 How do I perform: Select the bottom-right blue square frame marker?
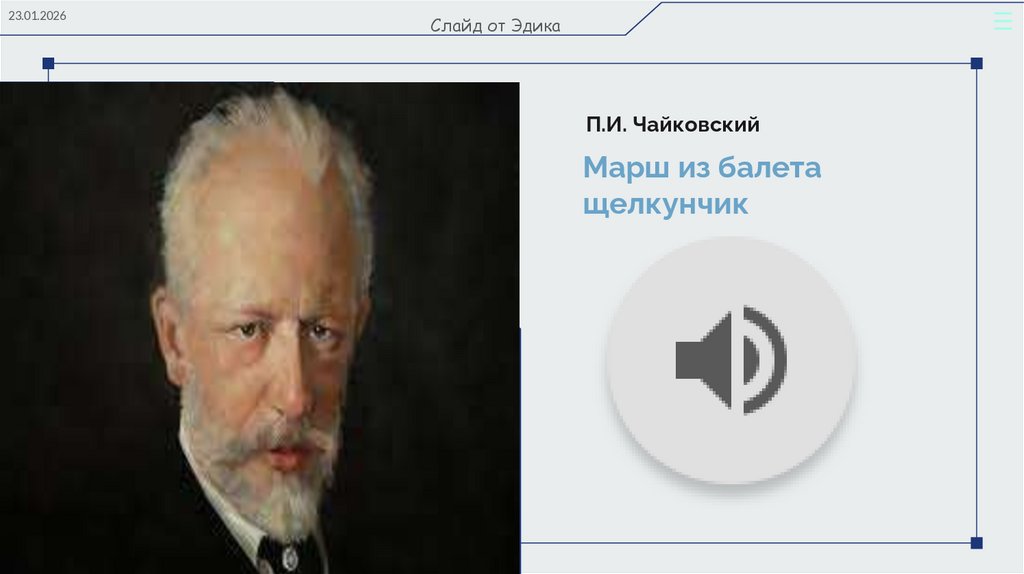coord(976,543)
